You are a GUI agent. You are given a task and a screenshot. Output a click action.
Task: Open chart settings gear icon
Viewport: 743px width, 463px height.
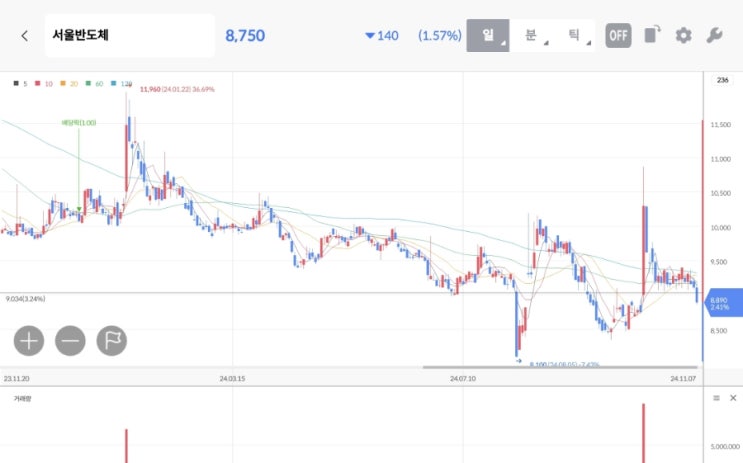click(683, 36)
